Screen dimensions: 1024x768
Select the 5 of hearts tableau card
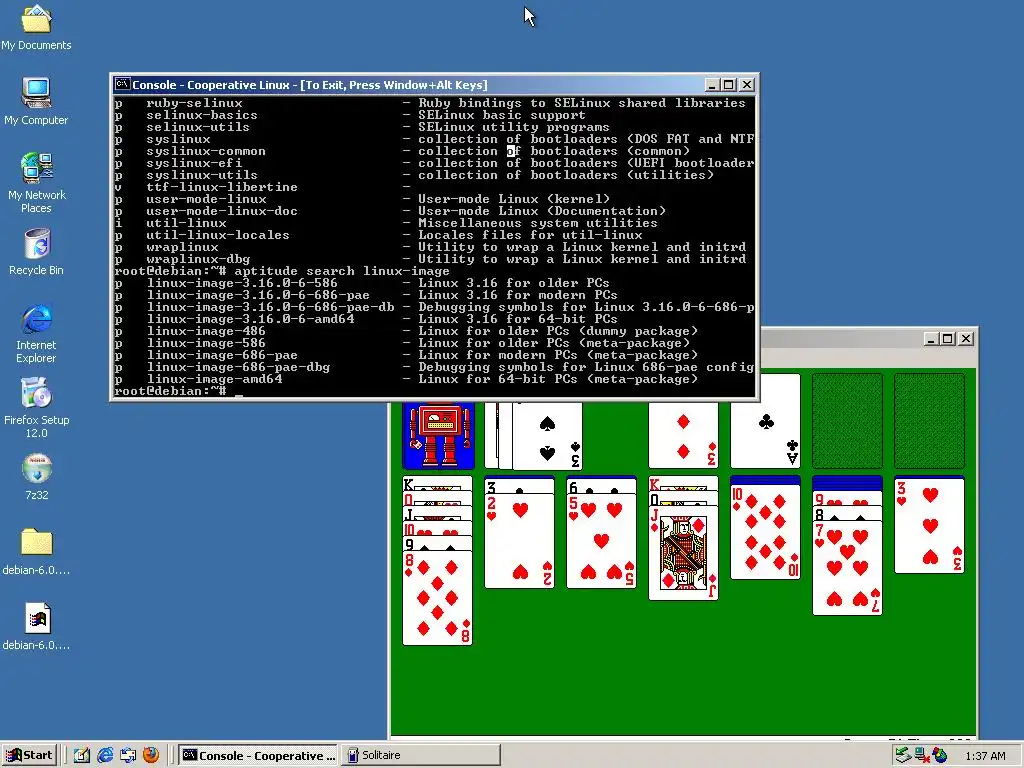(x=601, y=541)
